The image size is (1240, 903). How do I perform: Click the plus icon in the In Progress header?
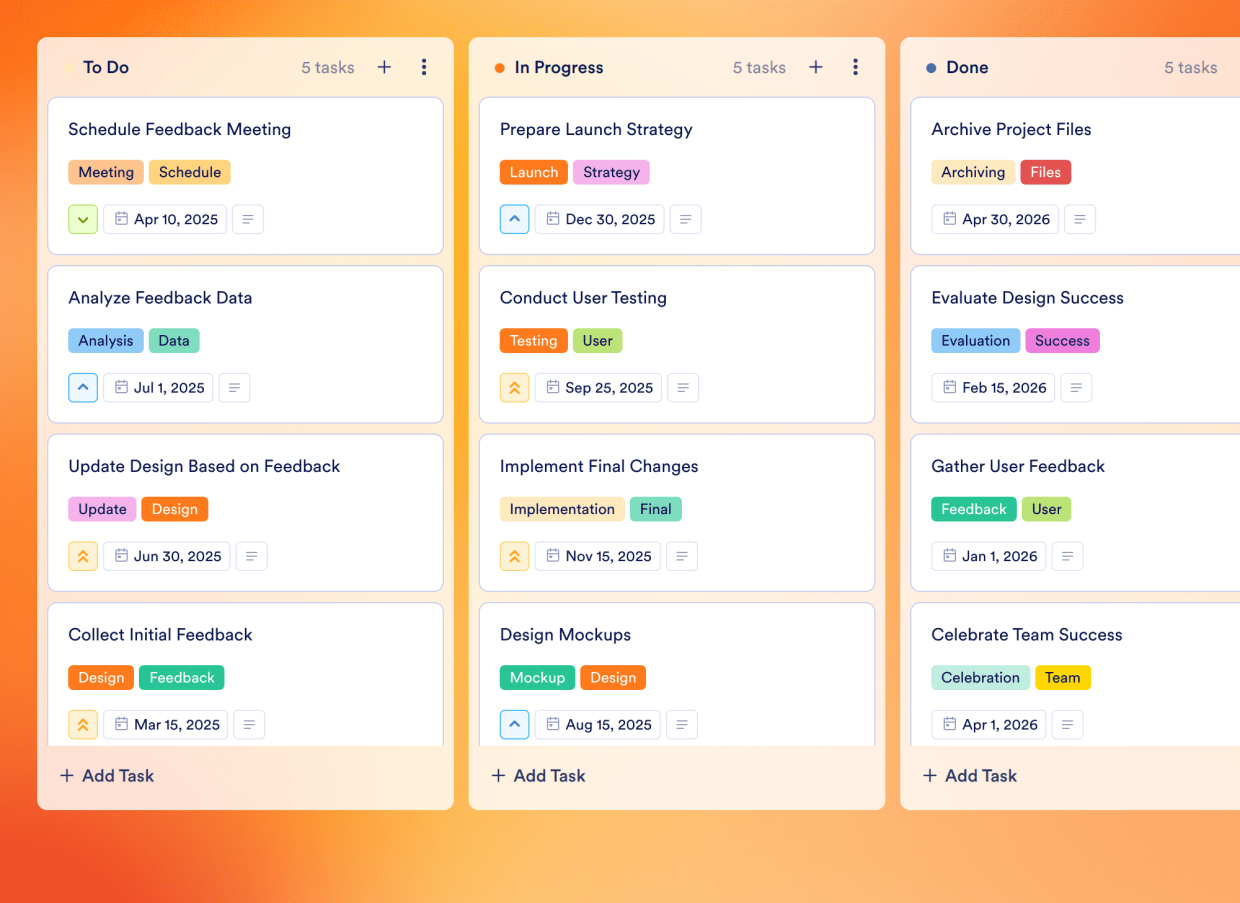[816, 67]
